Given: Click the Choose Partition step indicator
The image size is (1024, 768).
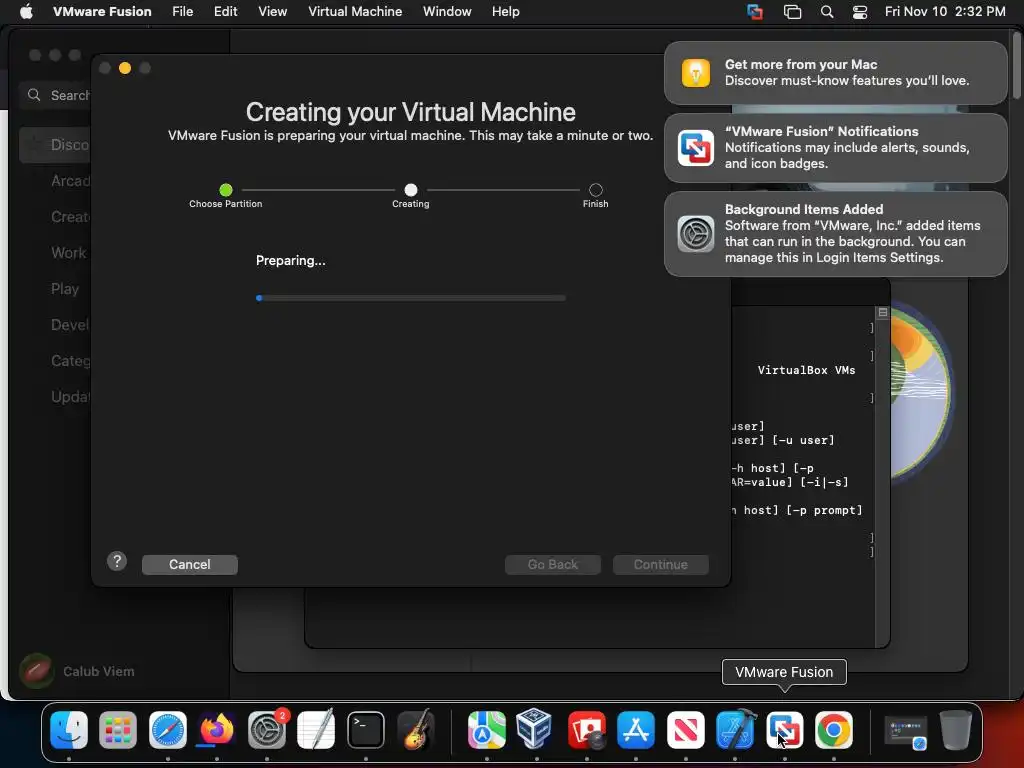Looking at the screenshot, I should tap(226, 190).
